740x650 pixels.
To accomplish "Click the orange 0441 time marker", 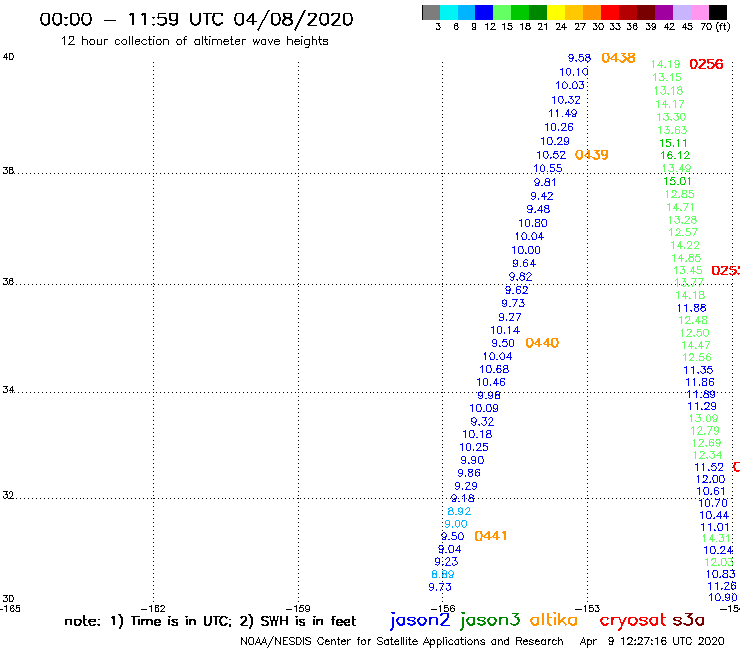I will tap(491, 536).
